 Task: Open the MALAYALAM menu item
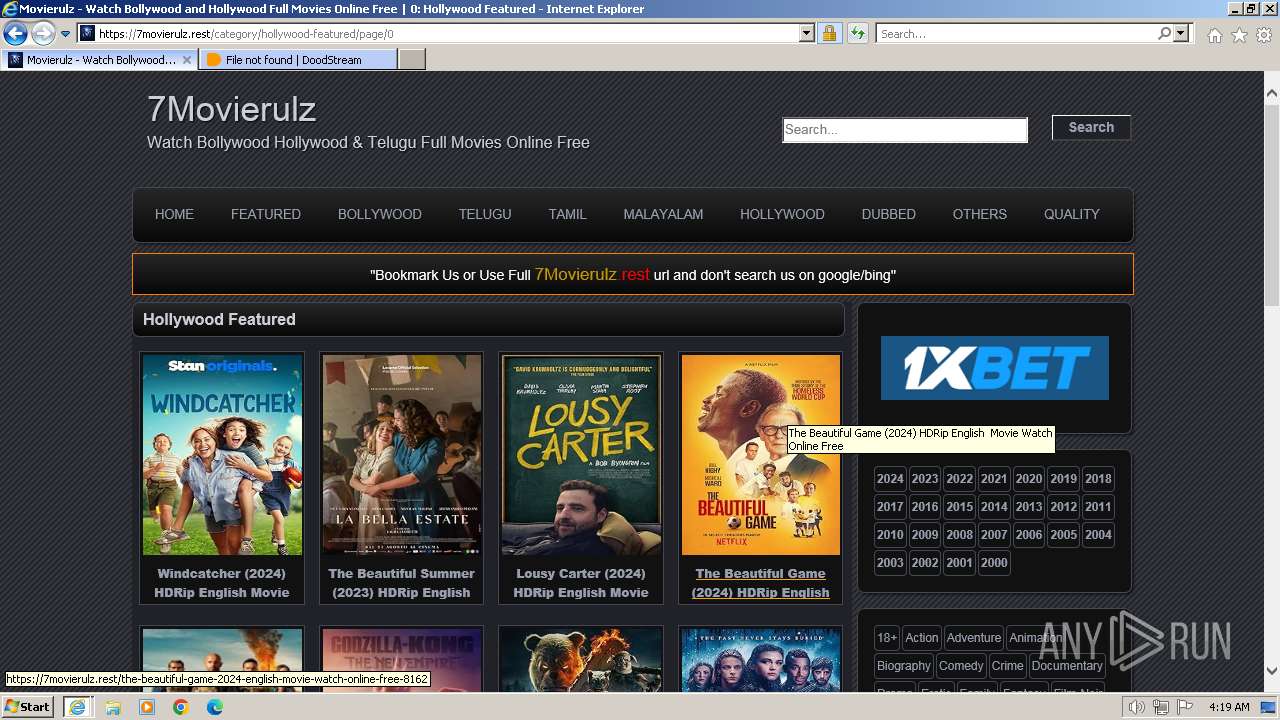pos(663,214)
